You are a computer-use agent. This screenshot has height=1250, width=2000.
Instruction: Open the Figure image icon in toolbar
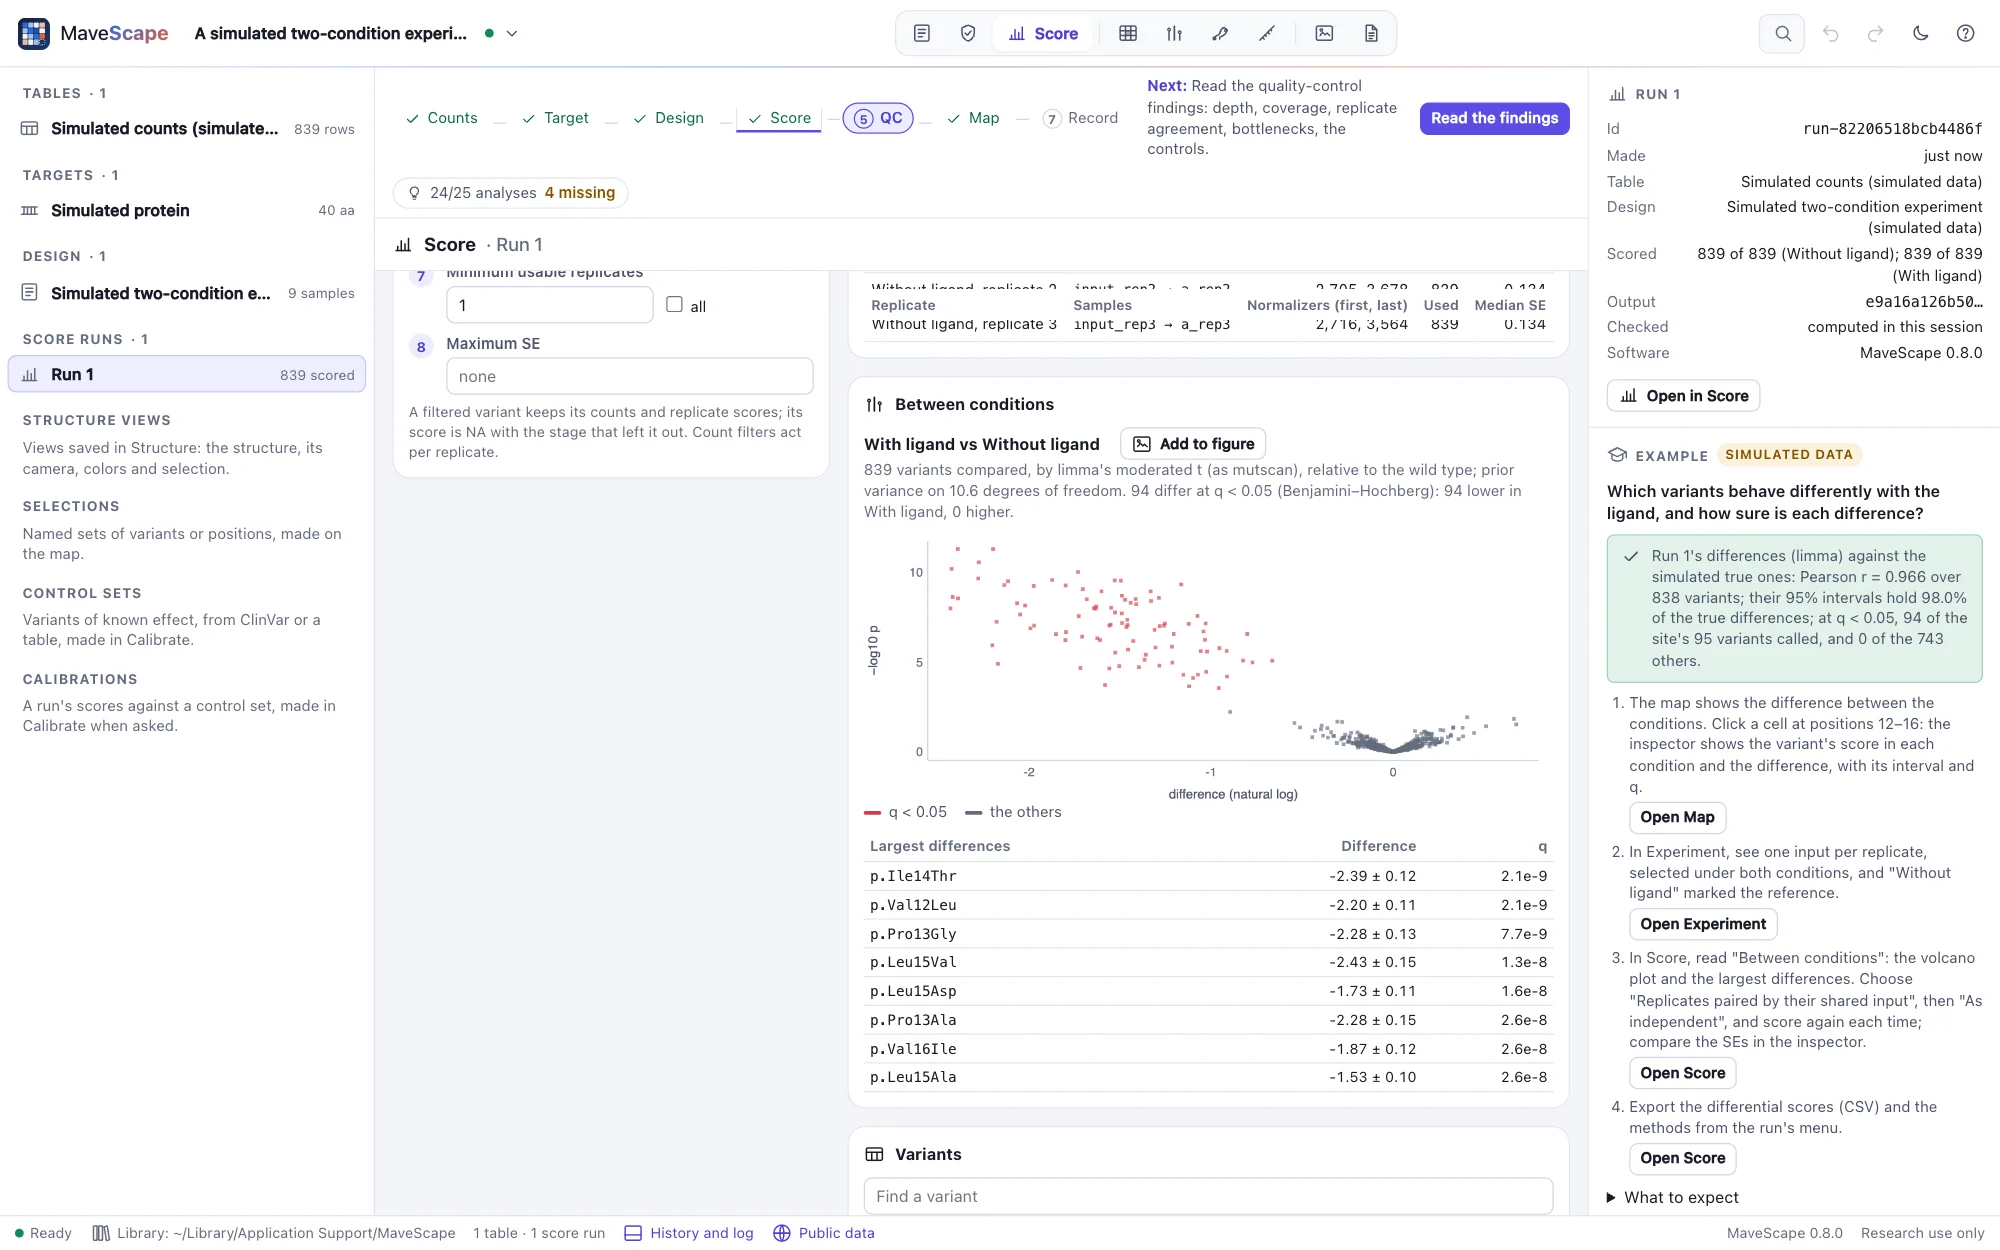[x=1324, y=33]
